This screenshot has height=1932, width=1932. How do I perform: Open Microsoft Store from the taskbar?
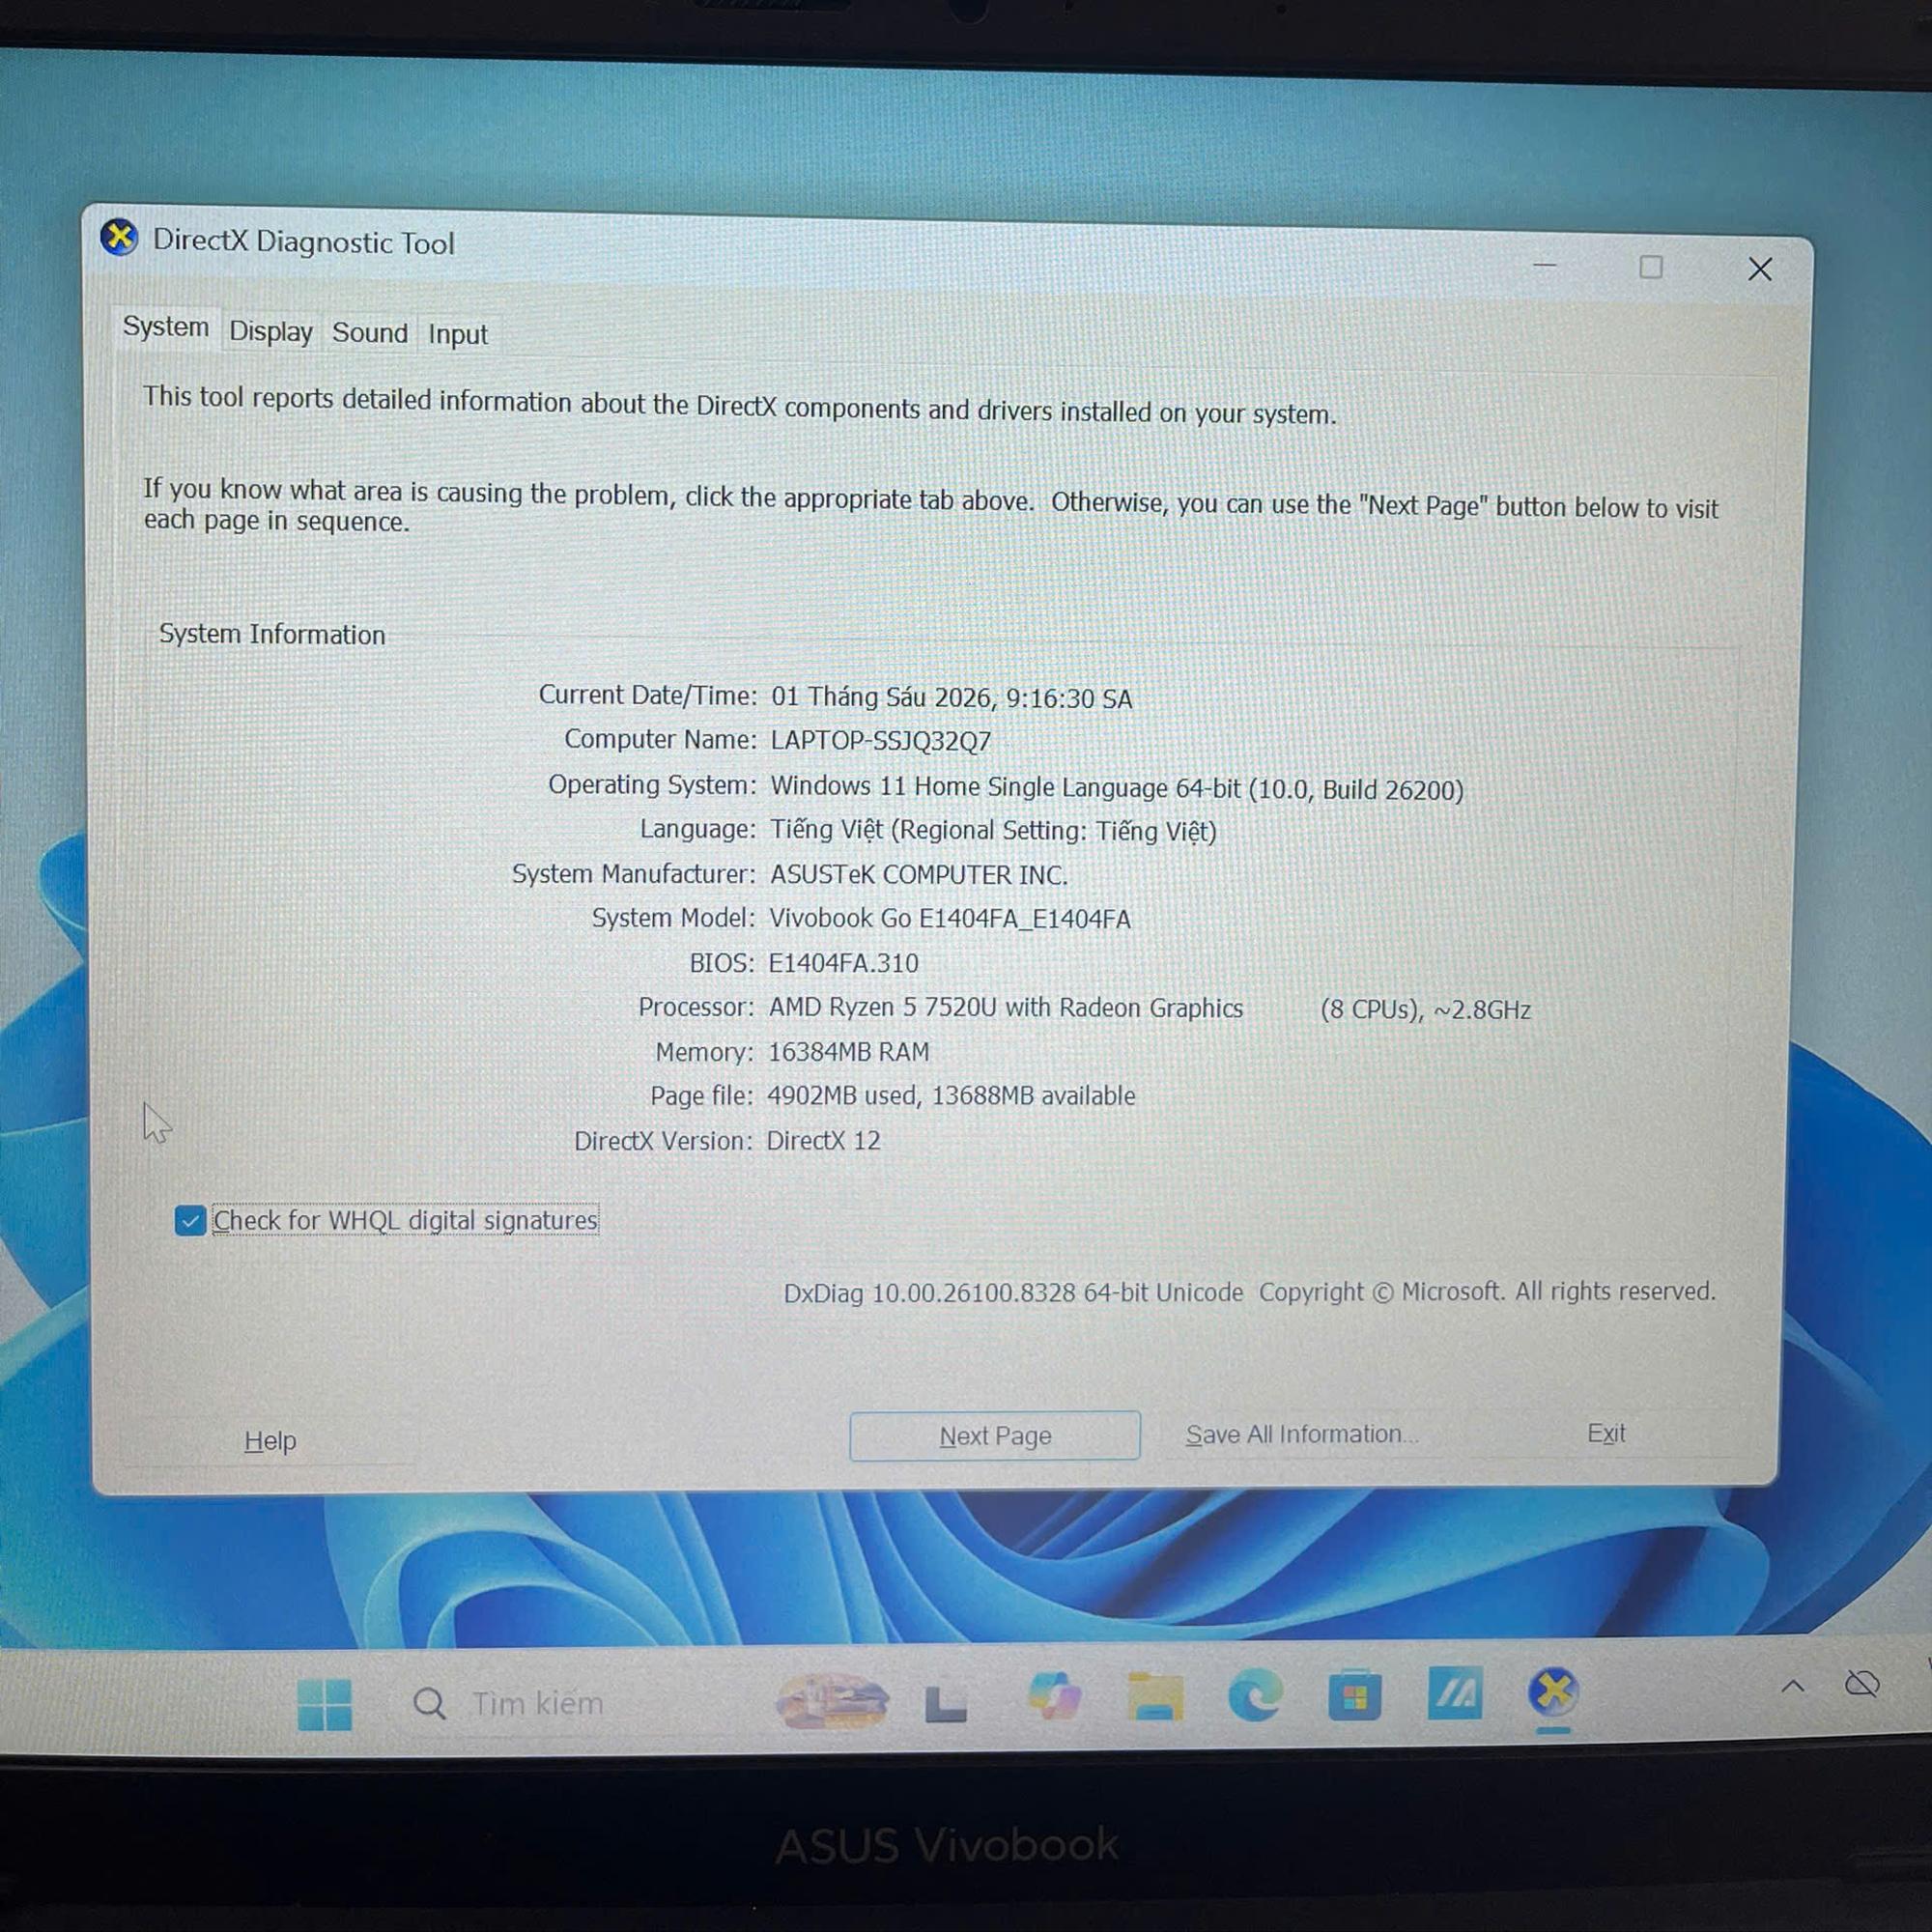pyautogui.click(x=1355, y=1695)
